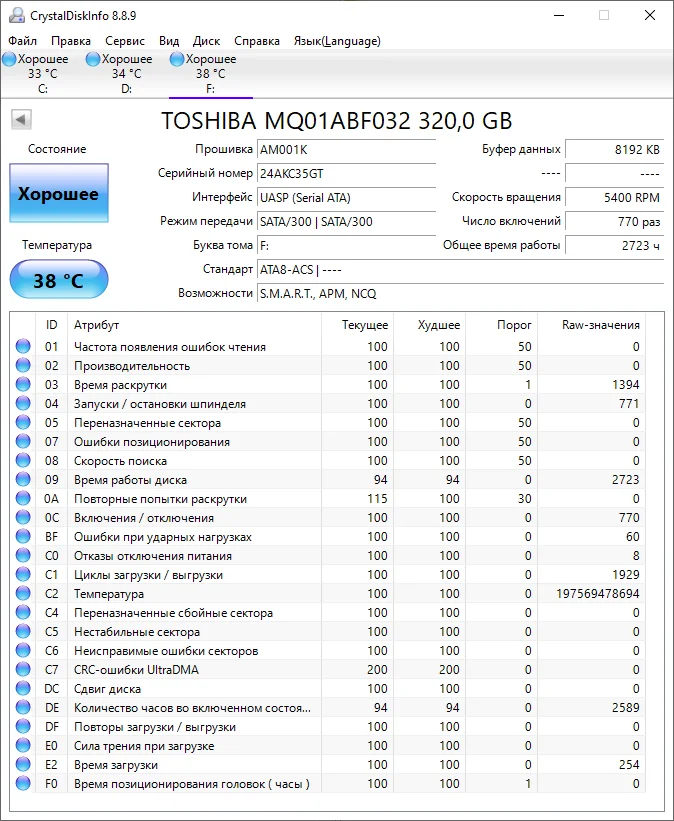Image resolution: width=674 pixels, height=821 pixels.
Task: Click the status orb for attribute C5
Action: point(23,631)
